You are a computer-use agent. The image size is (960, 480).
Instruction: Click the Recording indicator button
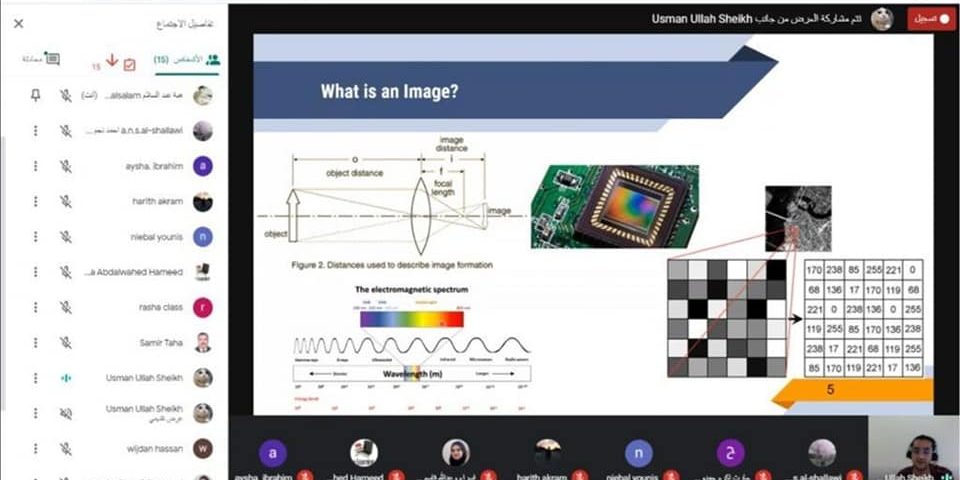pos(931,19)
